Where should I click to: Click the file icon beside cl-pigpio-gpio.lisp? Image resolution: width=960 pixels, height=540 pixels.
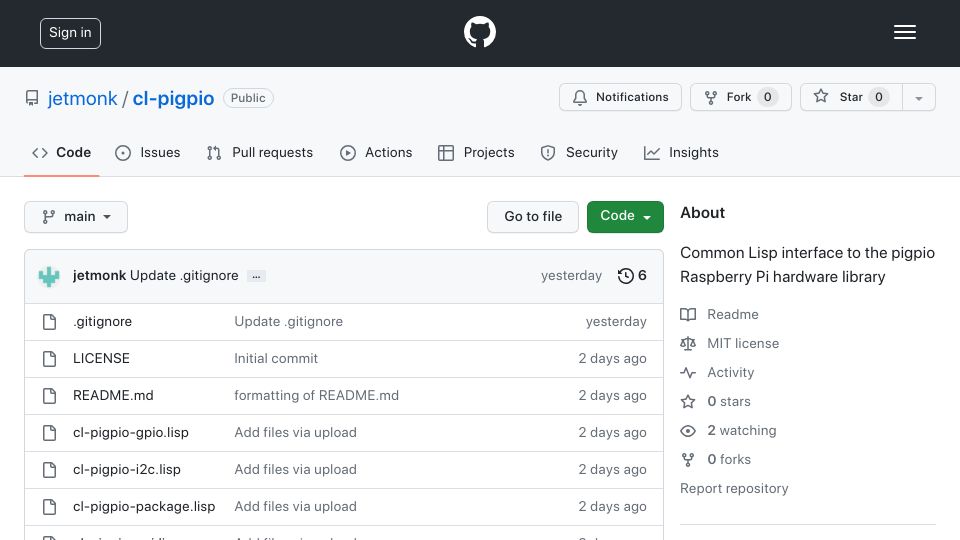tap(50, 433)
